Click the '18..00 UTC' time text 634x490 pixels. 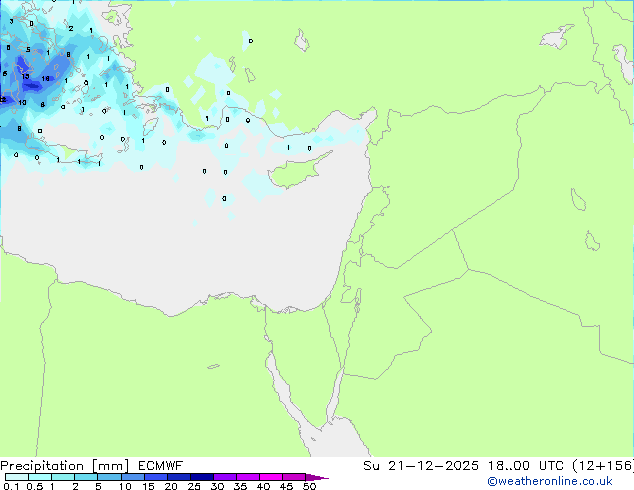[x=526, y=466]
